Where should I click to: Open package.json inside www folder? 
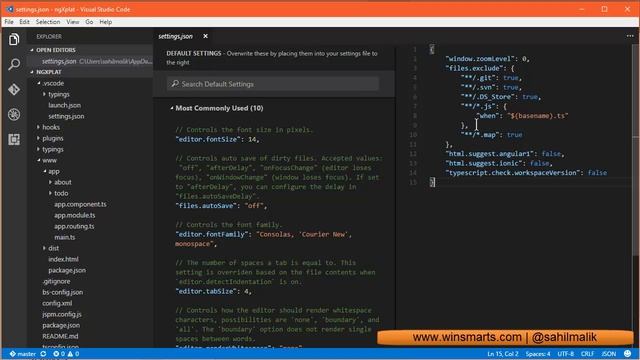[67, 271]
